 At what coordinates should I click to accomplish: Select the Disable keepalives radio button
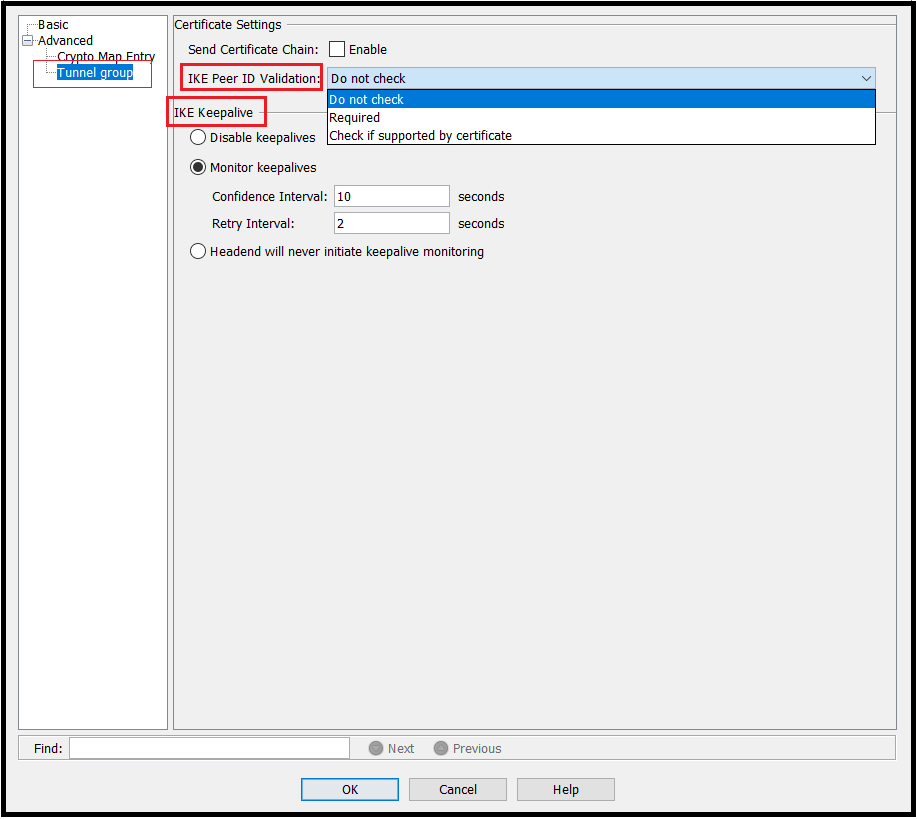click(x=197, y=137)
